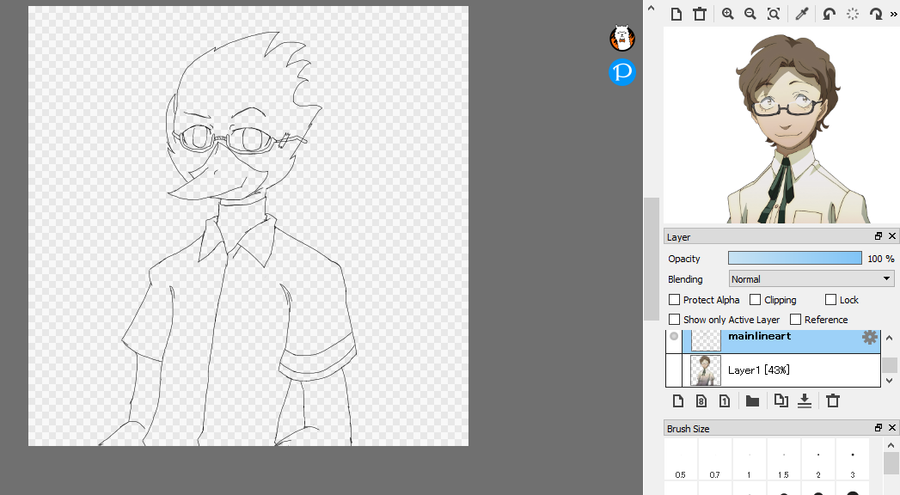Open the Blending mode dropdown
This screenshot has height=495, width=900.
[x=812, y=279]
